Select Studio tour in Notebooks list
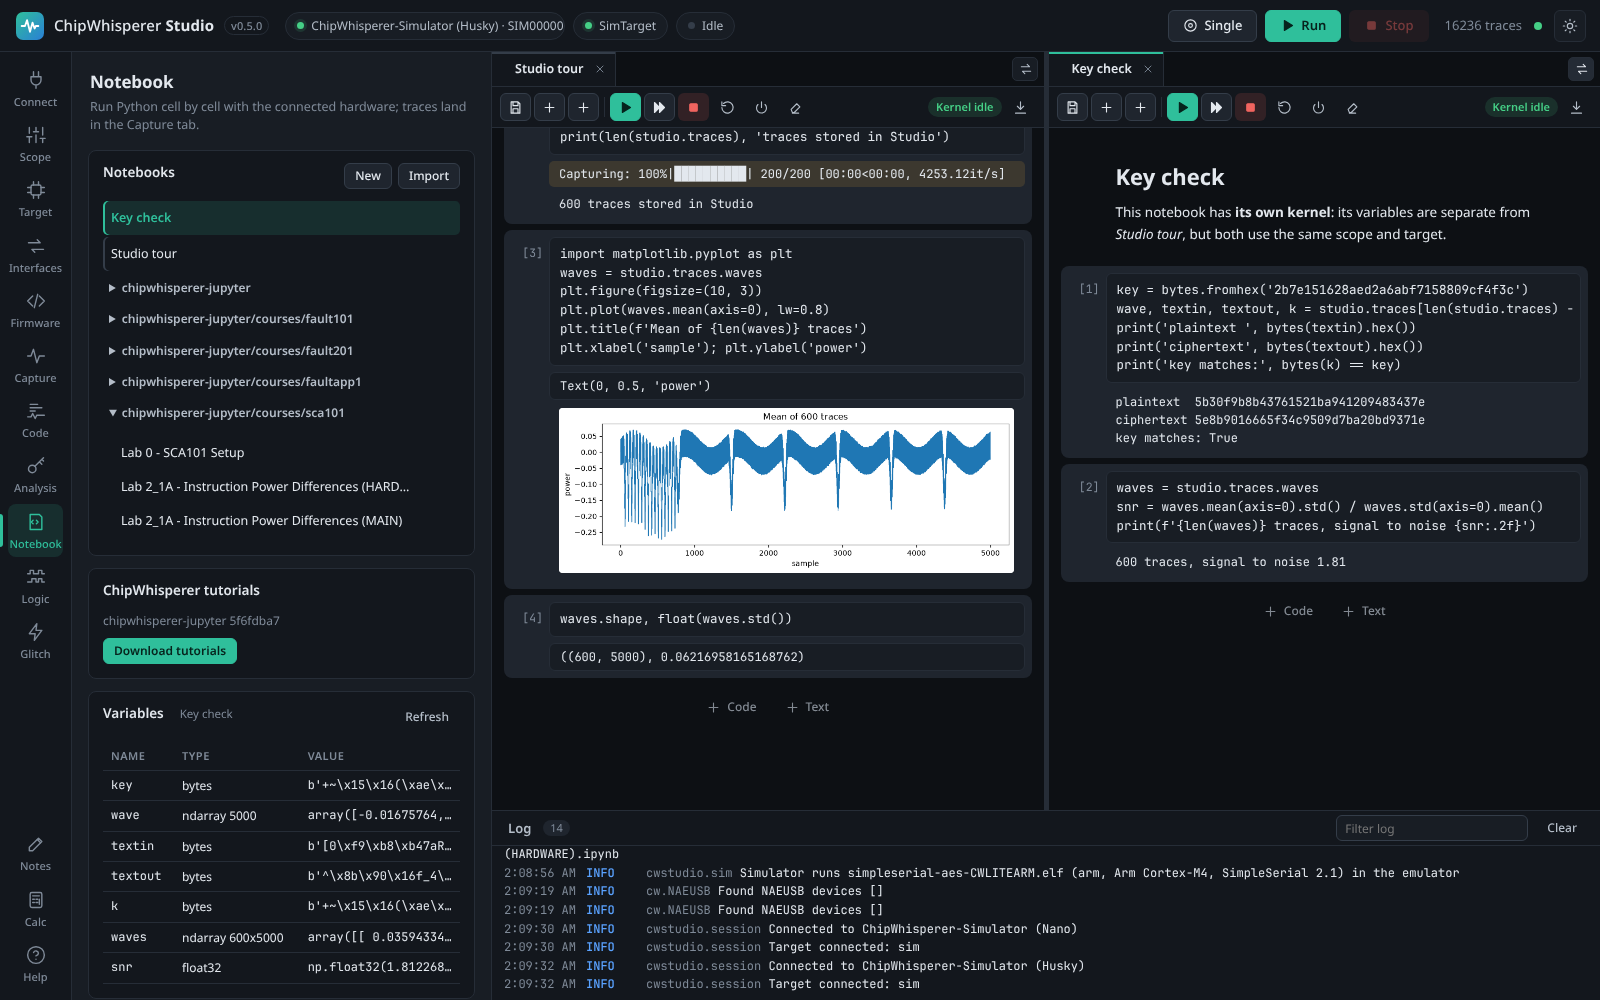Viewport: 1600px width, 1000px height. tap(281, 254)
